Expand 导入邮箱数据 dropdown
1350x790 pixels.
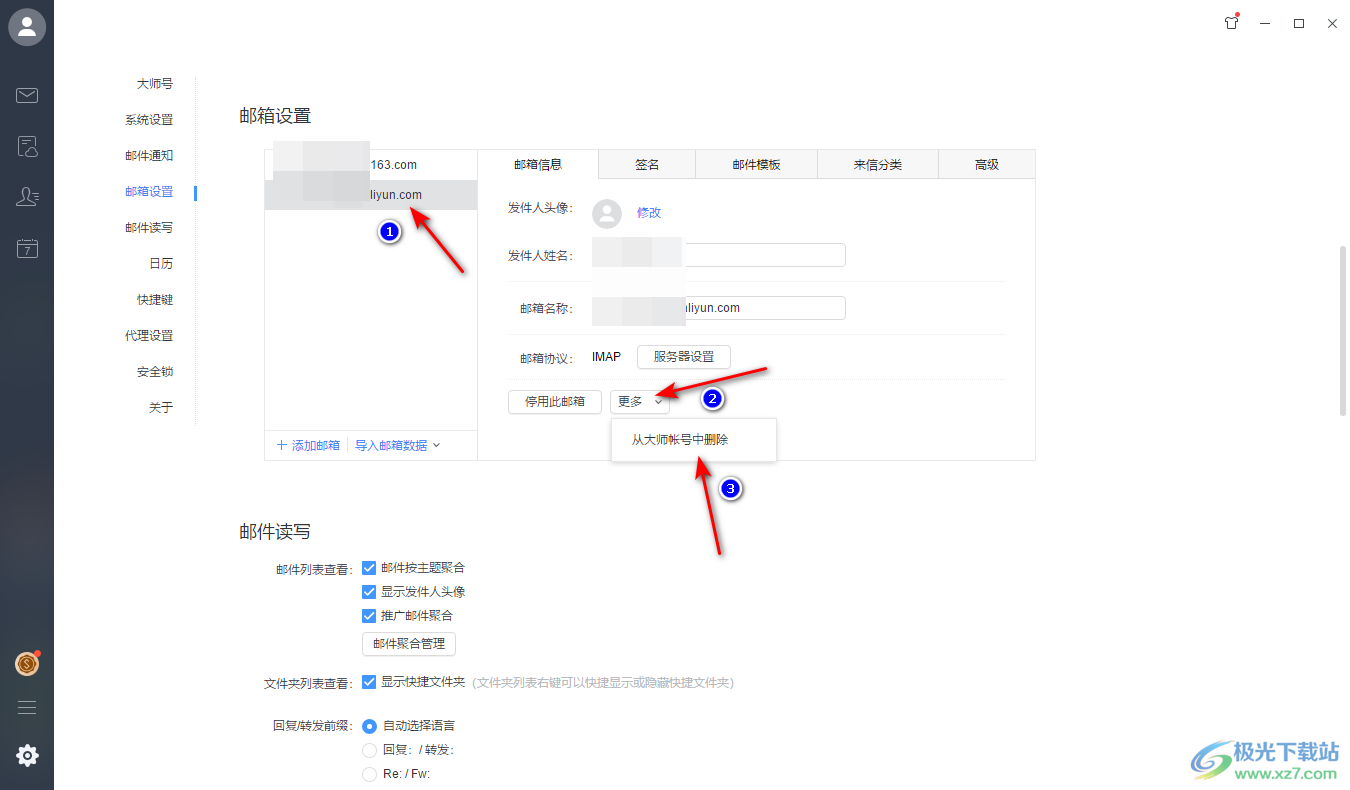[397, 445]
